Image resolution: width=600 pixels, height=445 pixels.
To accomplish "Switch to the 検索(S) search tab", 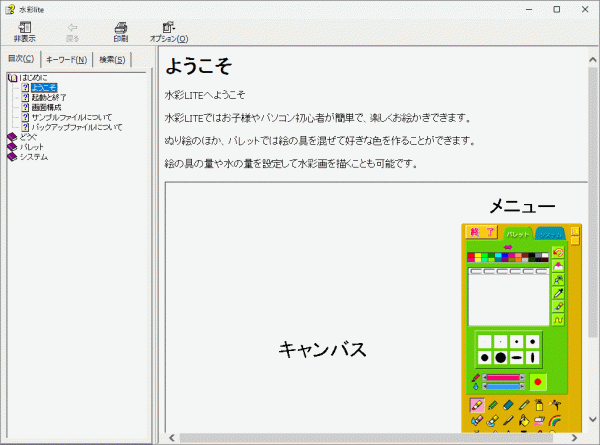I will pos(112,60).
